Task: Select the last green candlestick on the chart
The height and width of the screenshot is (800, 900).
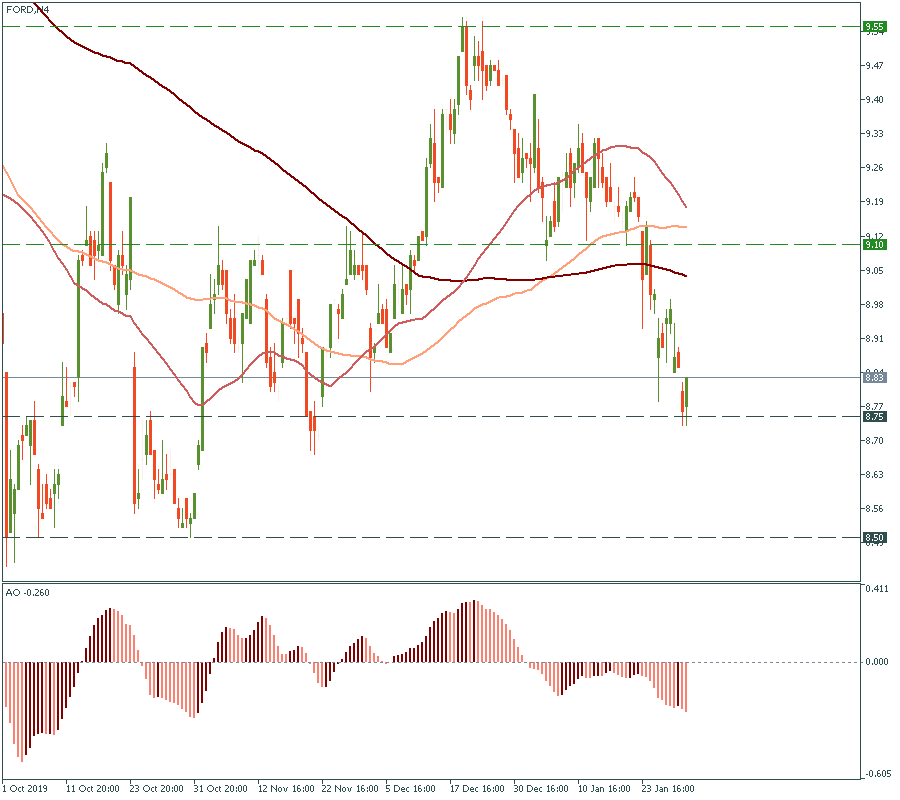Action: pos(686,395)
